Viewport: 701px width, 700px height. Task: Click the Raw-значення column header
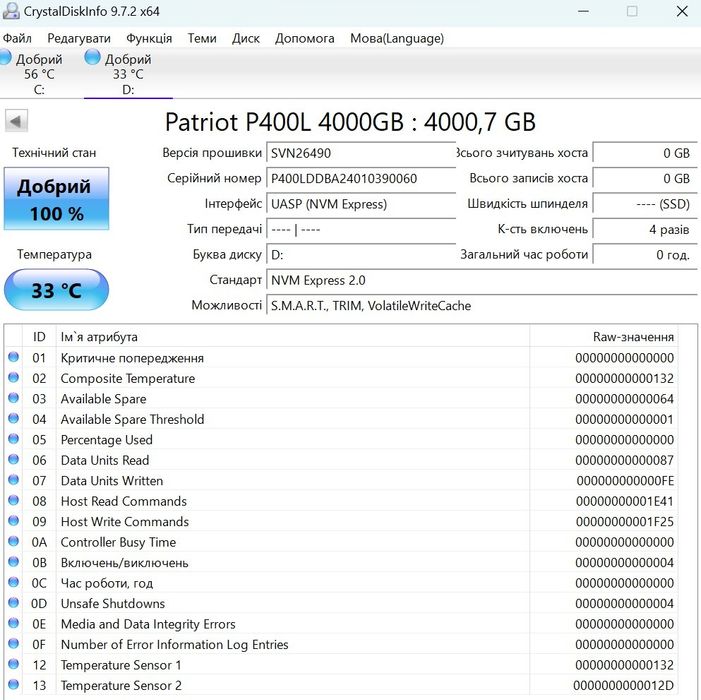[x=633, y=337]
